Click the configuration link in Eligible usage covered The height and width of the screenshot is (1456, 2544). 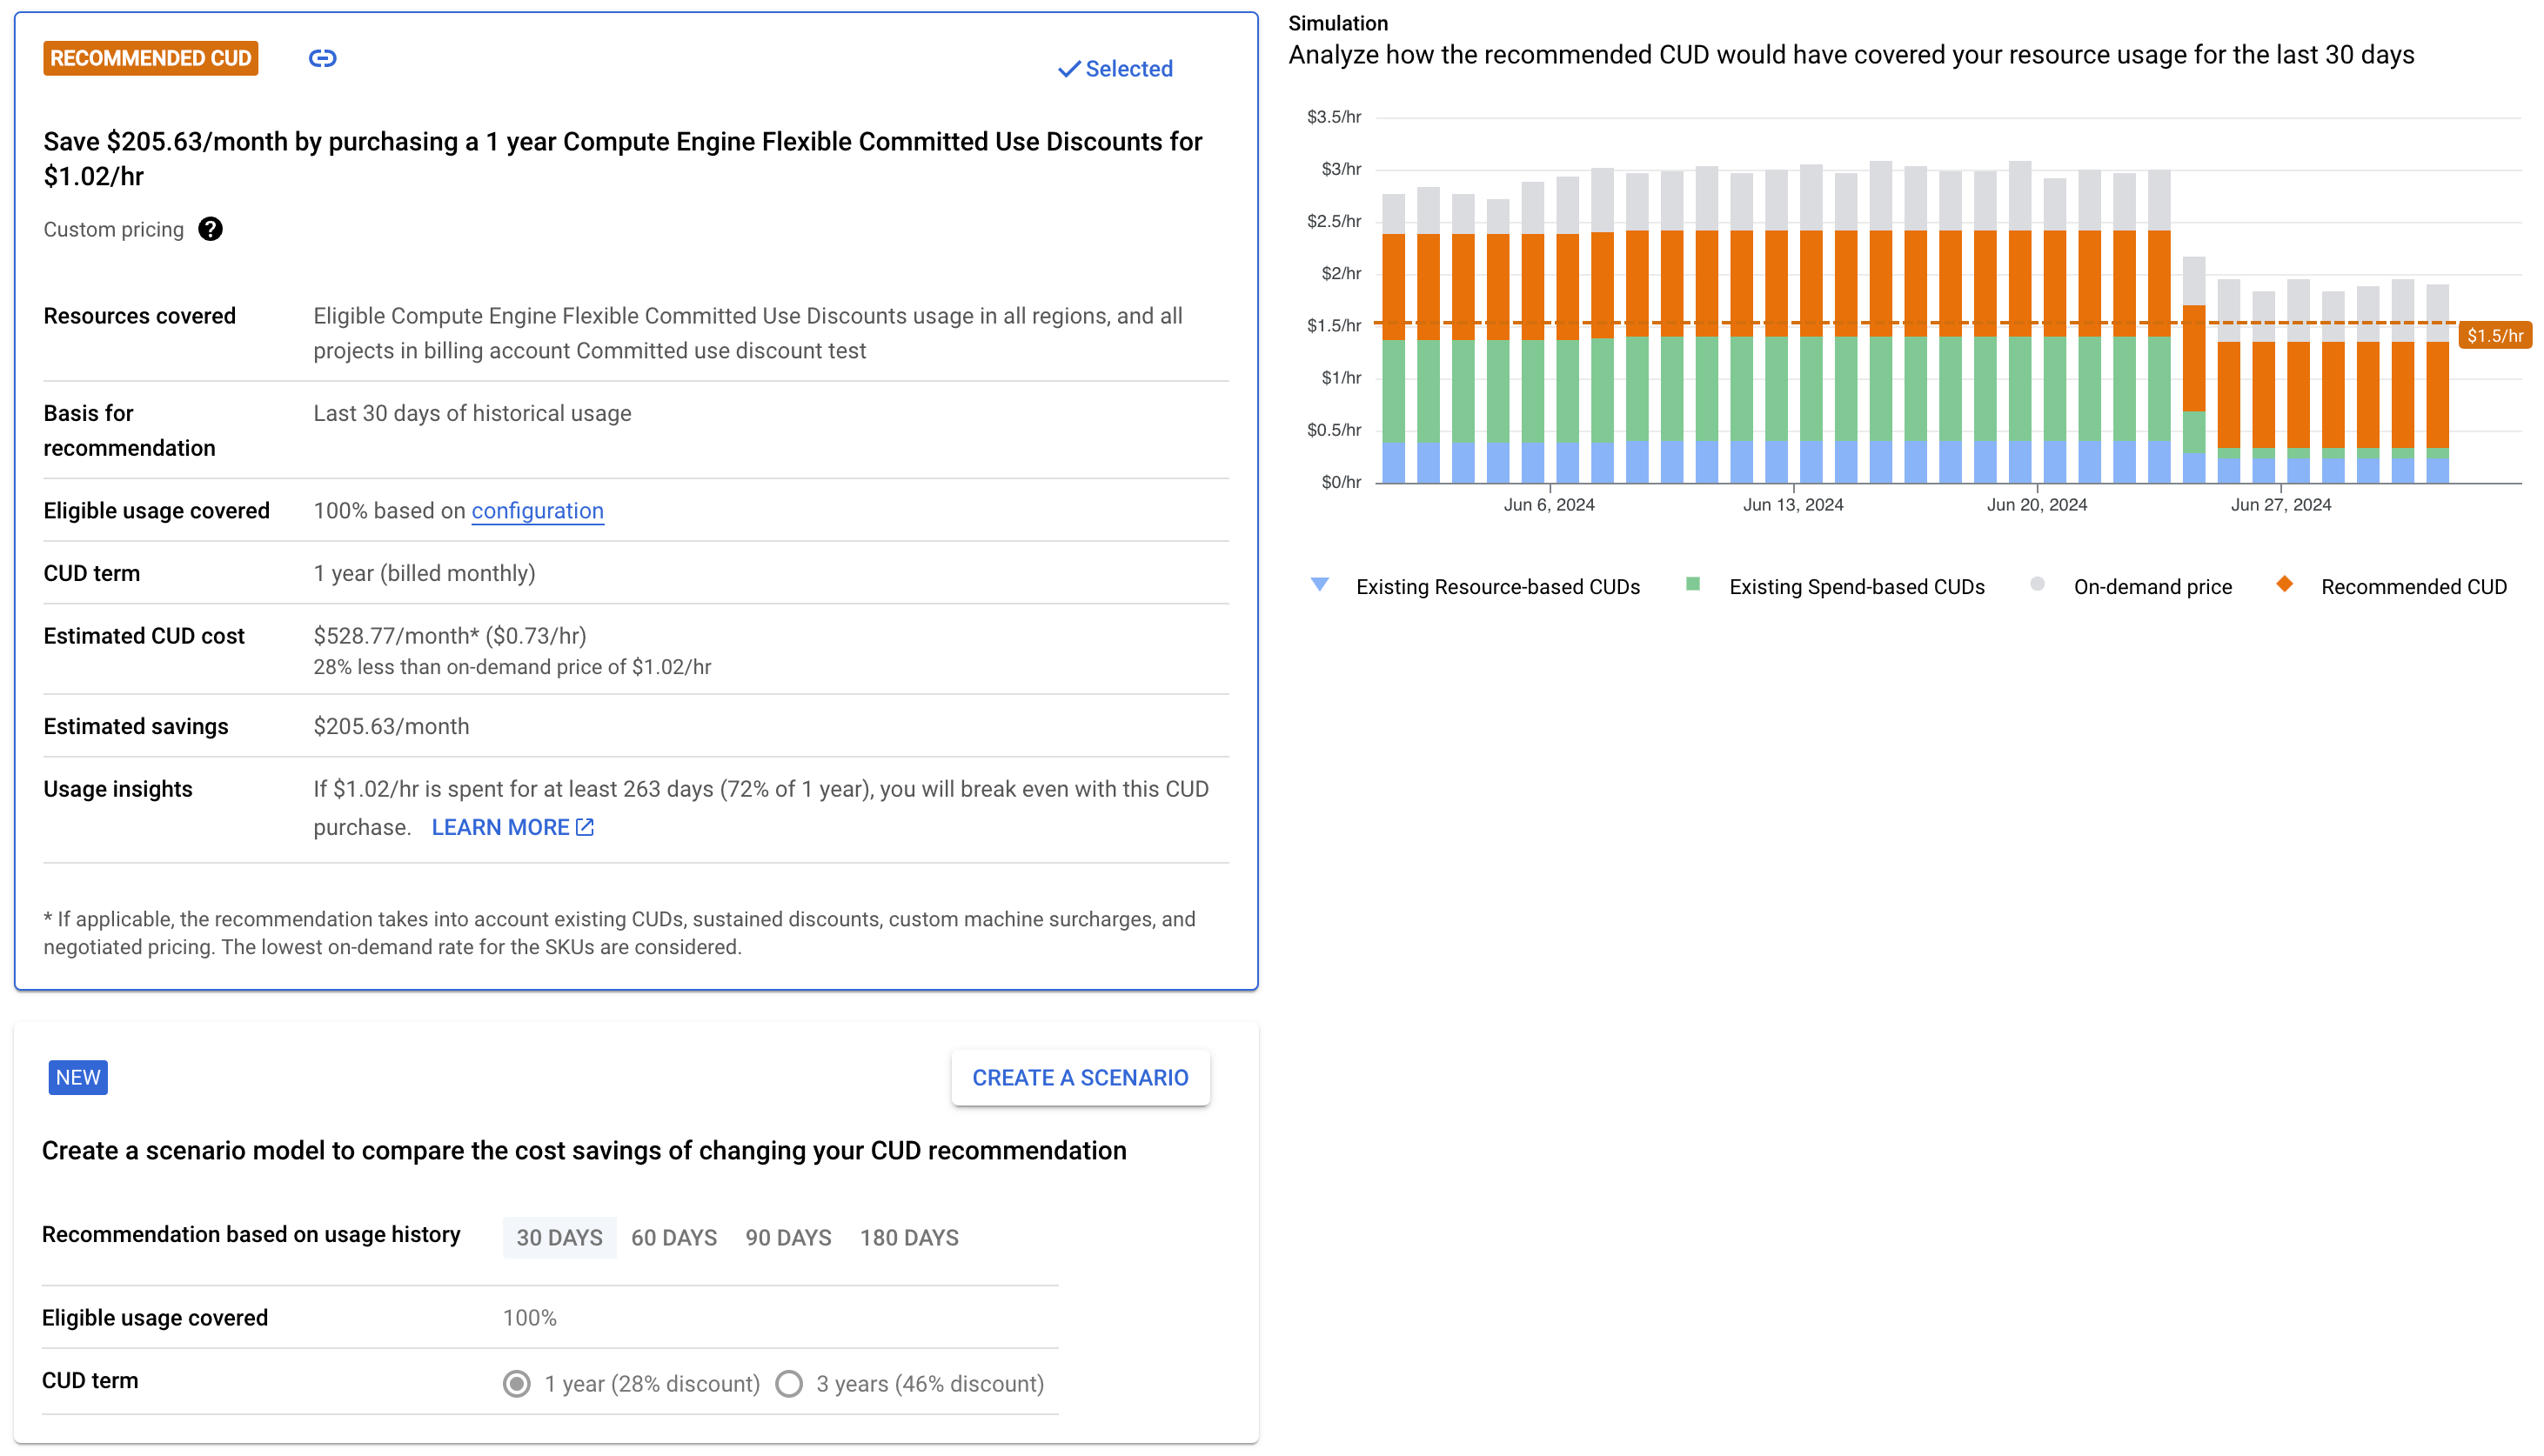[x=537, y=511]
